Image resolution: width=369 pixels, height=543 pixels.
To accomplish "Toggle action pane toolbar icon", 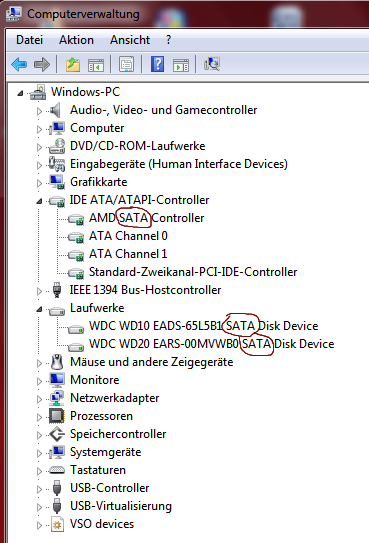I will pos(181,65).
